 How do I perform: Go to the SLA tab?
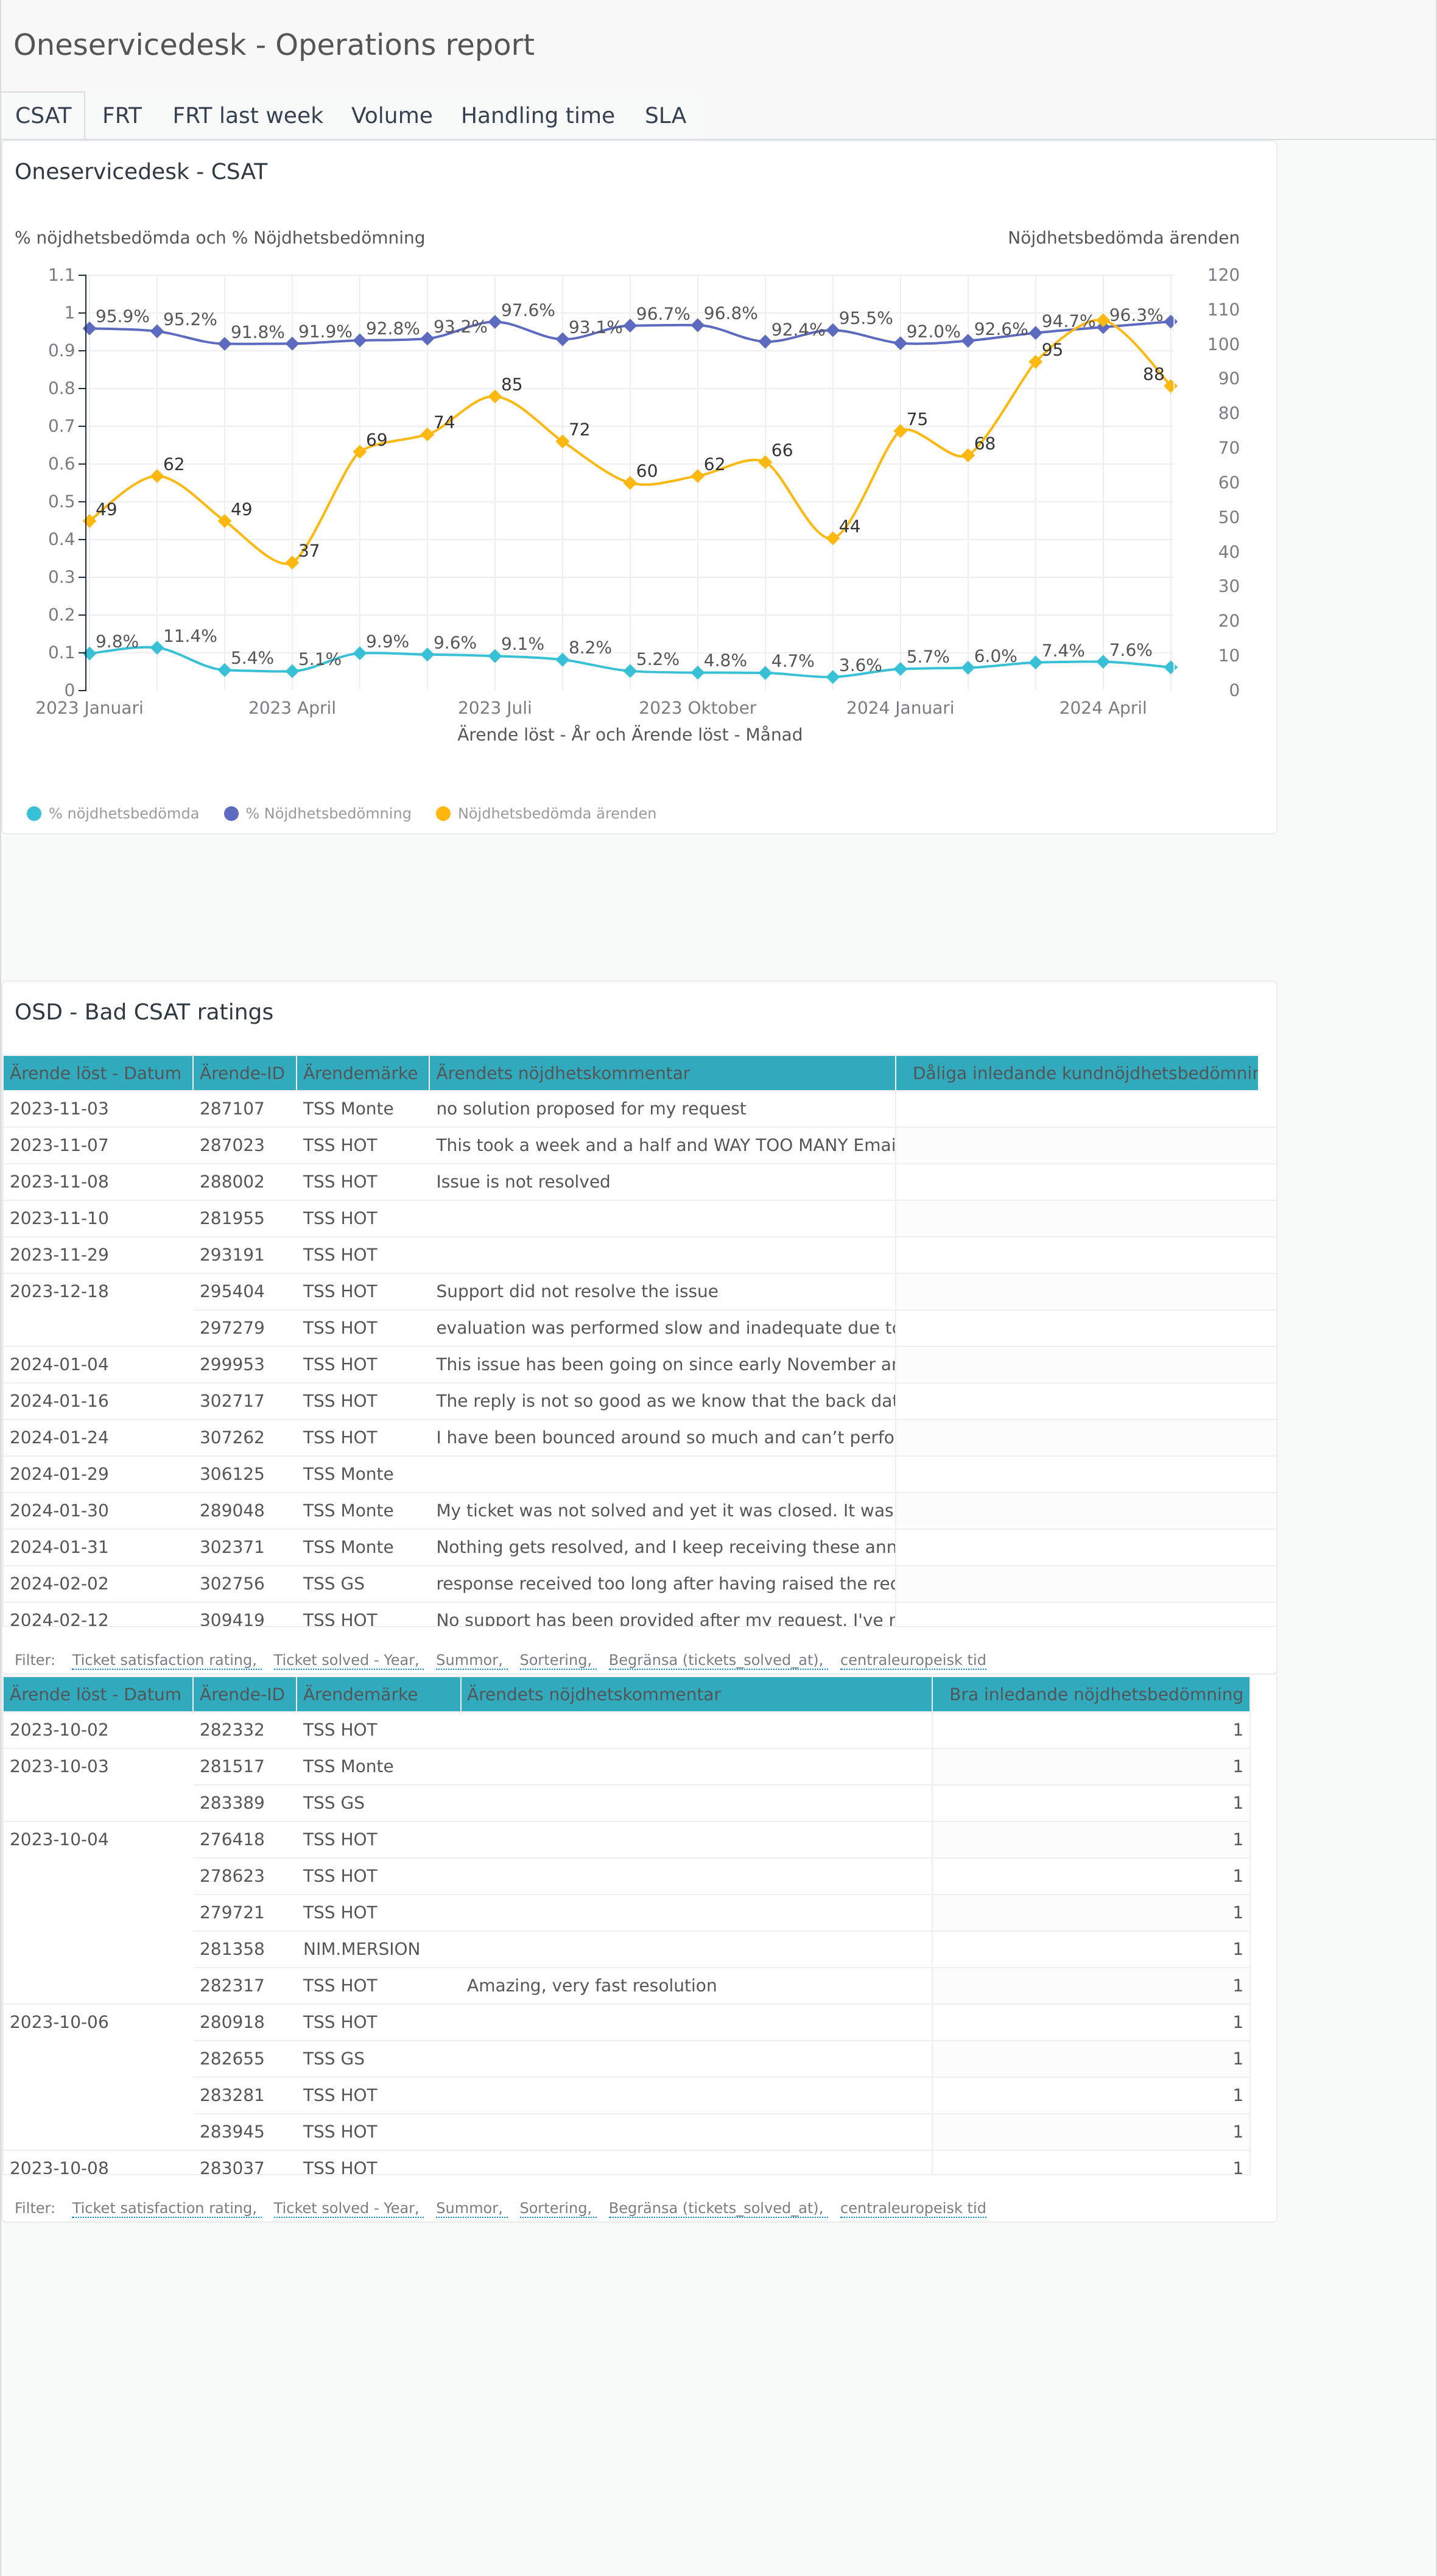[665, 116]
